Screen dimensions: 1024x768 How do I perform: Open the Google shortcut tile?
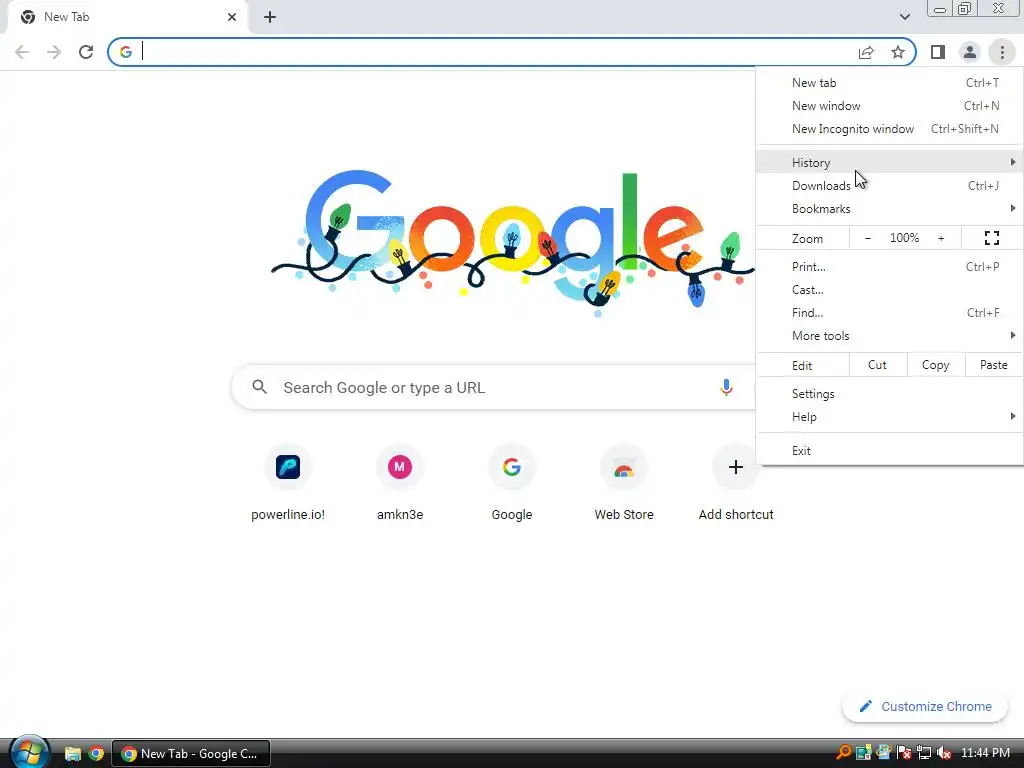coord(512,483)
